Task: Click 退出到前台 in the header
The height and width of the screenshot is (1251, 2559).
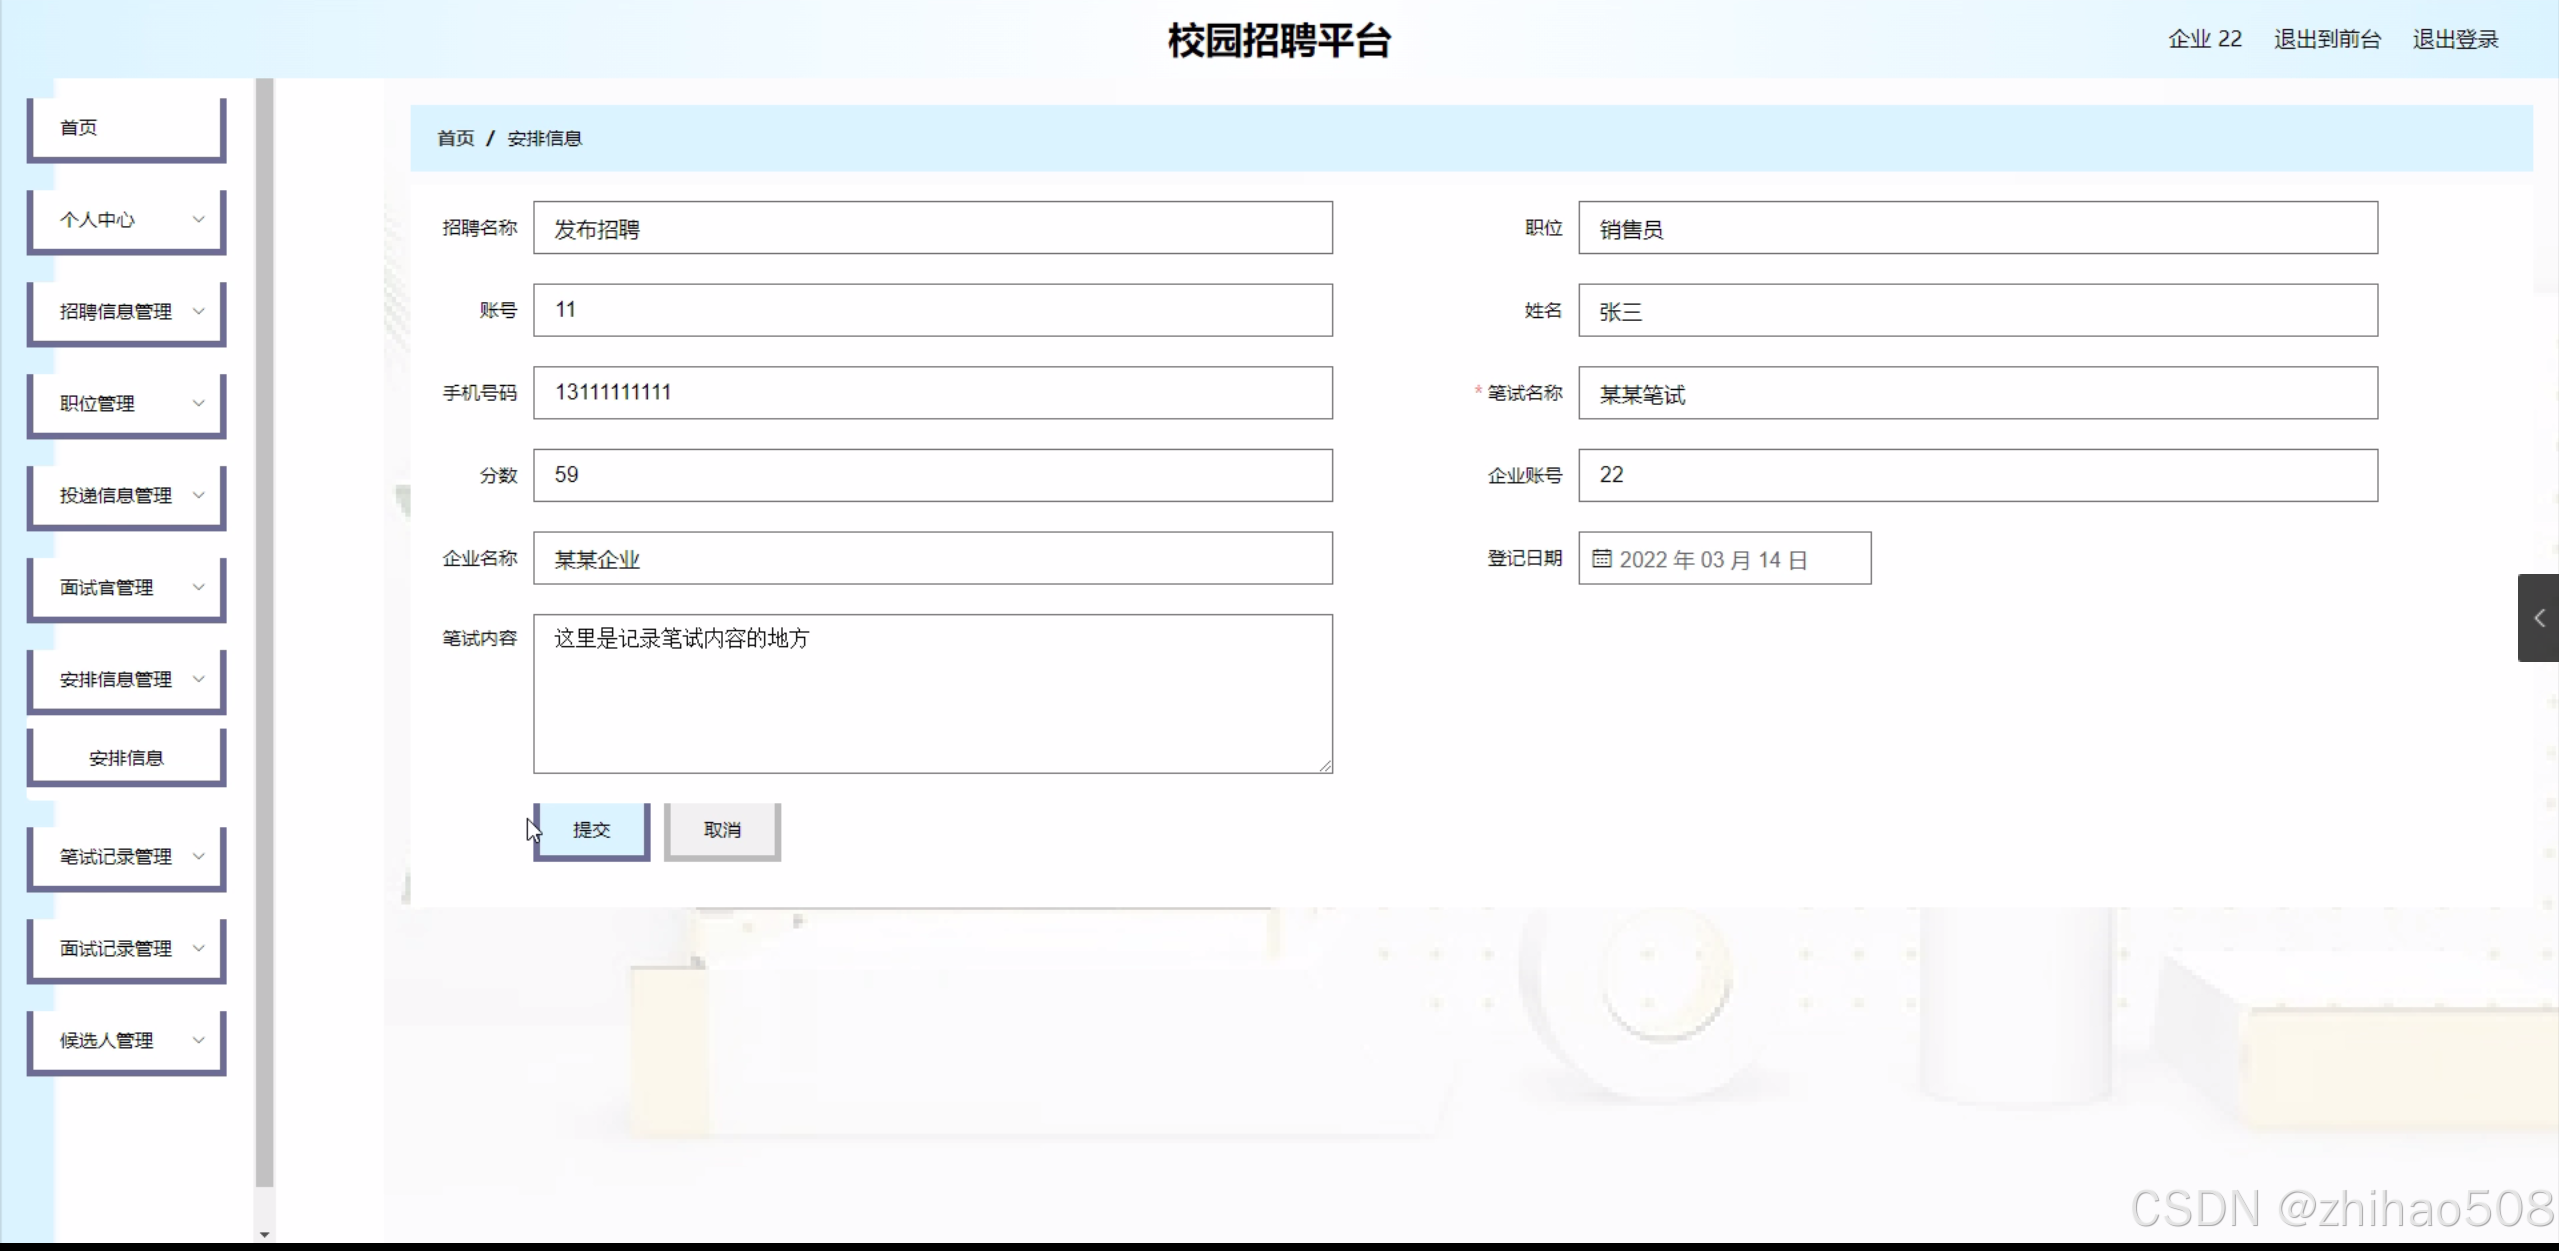Action: 2327,40
